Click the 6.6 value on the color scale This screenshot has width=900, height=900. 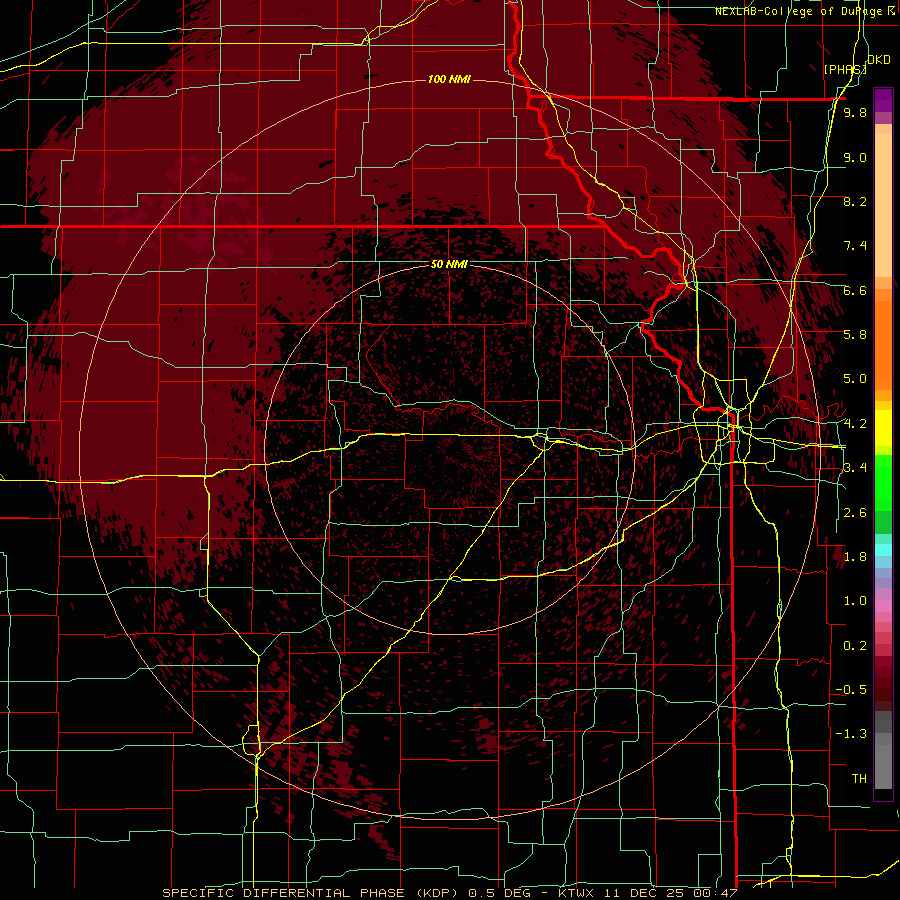tap(855, 290)
